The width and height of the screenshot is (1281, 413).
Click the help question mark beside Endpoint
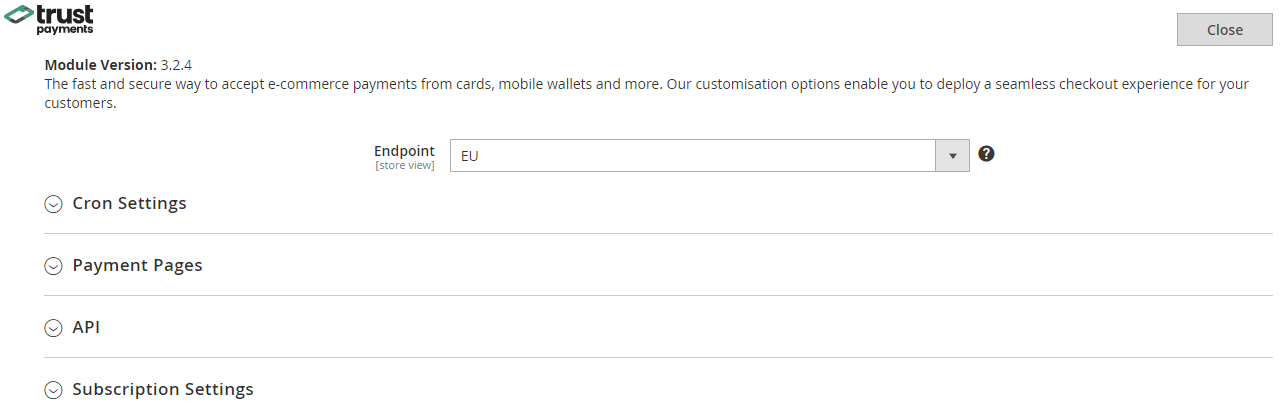[986, 154]
